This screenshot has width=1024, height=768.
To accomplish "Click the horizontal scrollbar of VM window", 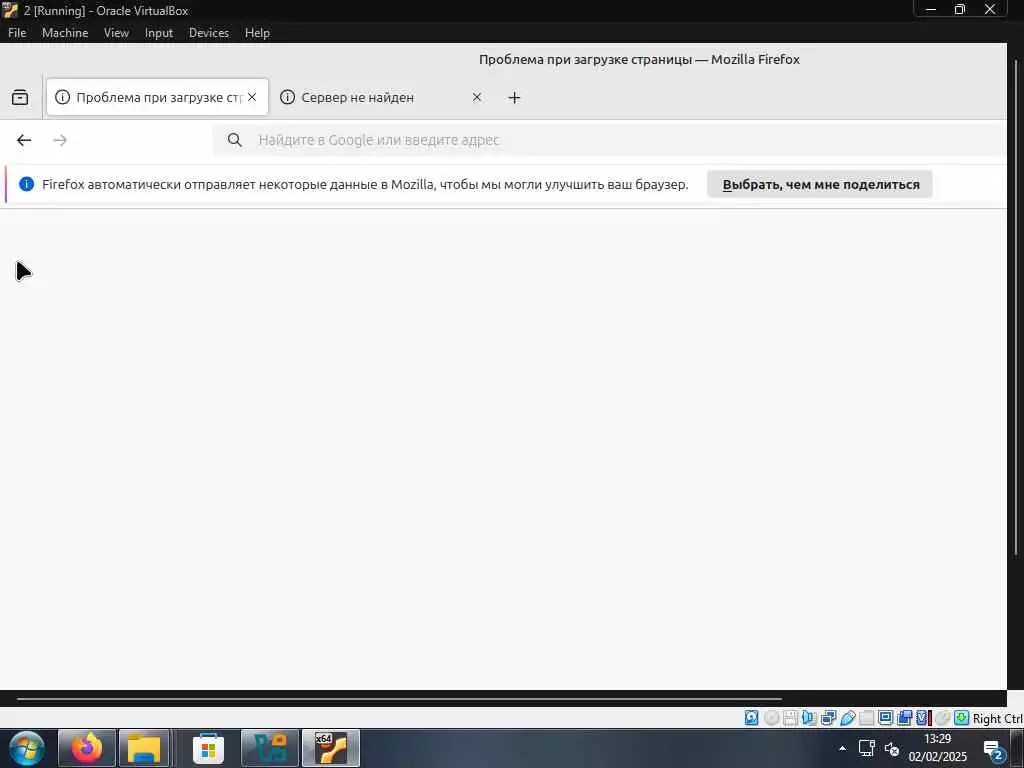I will [399, 698].
